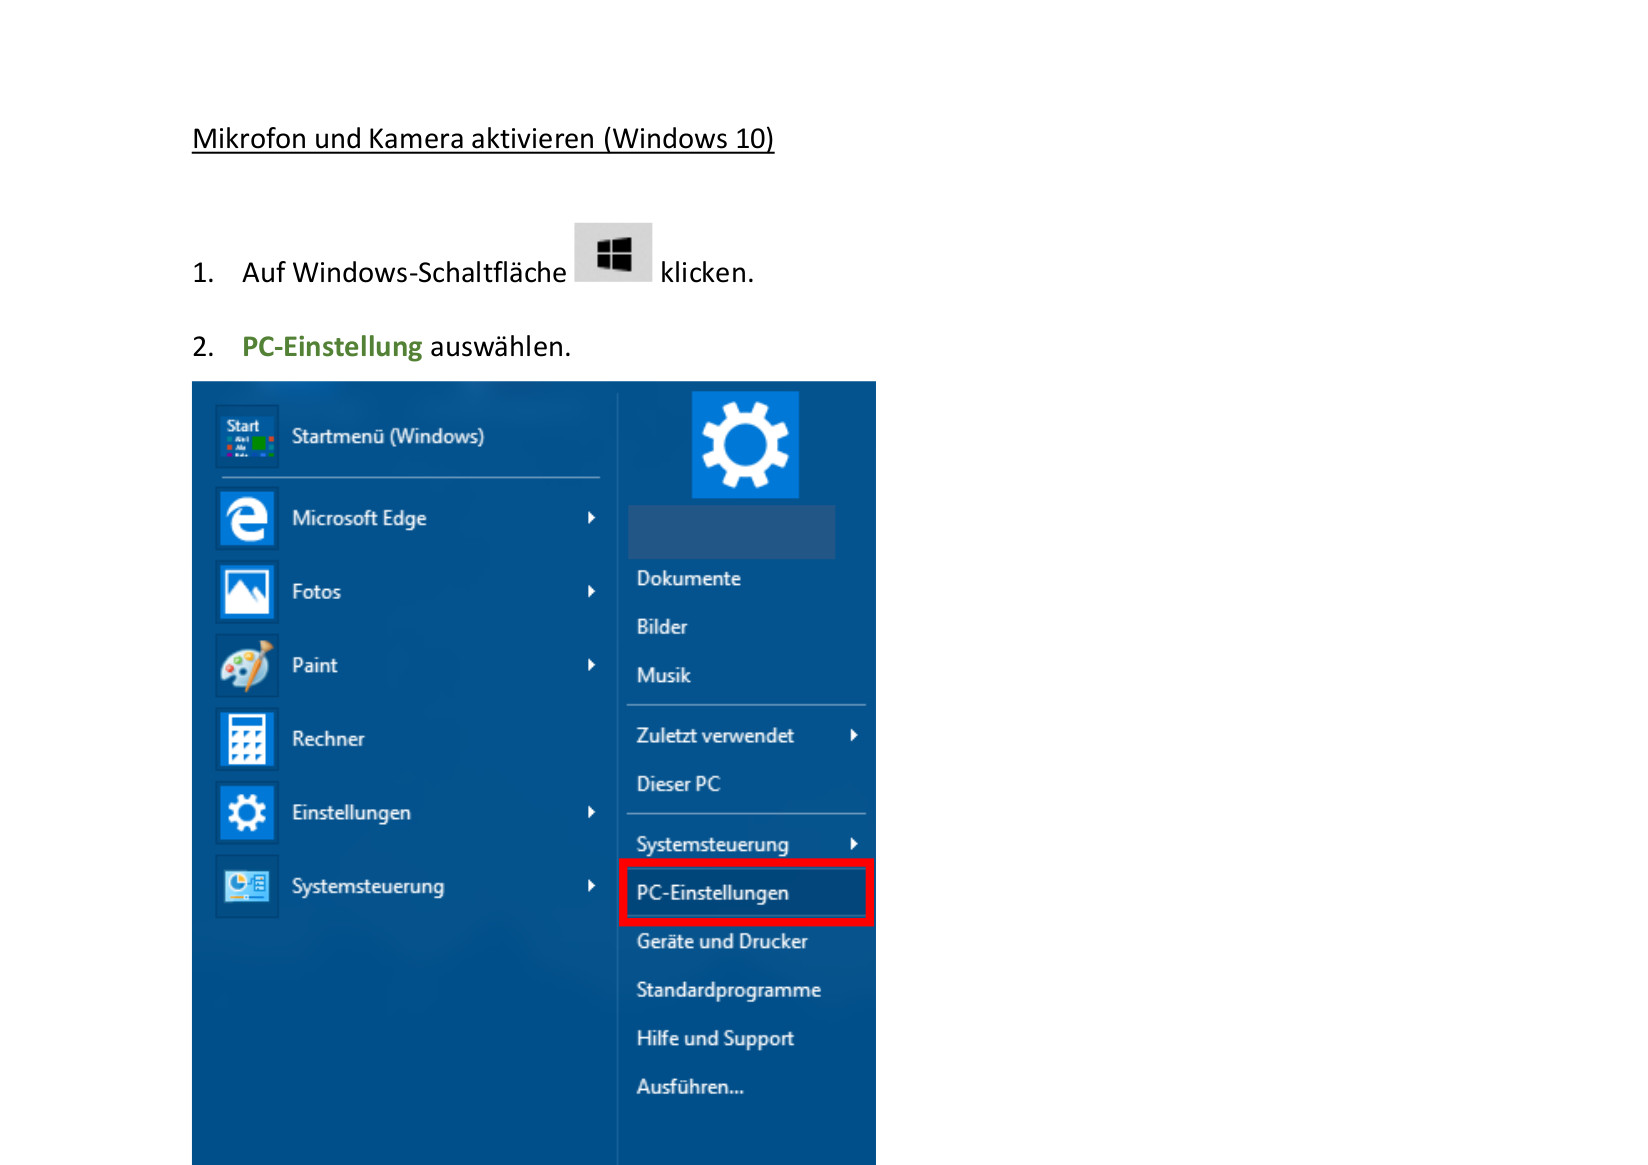
Task: Open the Startmenü (Windows) icon
Action: tap(247, 437)
